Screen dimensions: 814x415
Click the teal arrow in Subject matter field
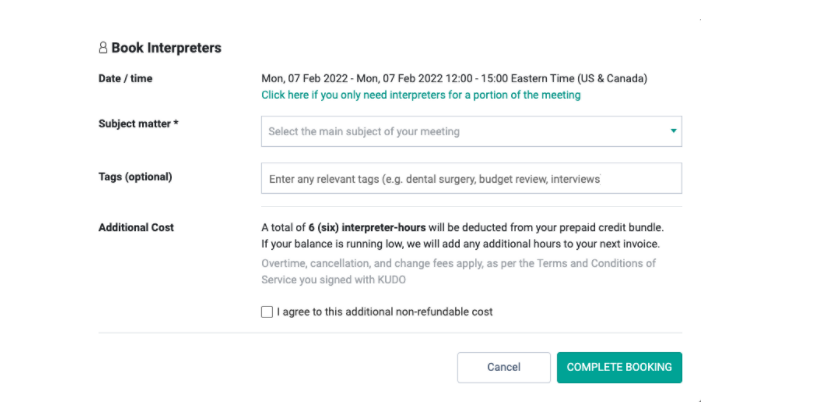(673, 131)
